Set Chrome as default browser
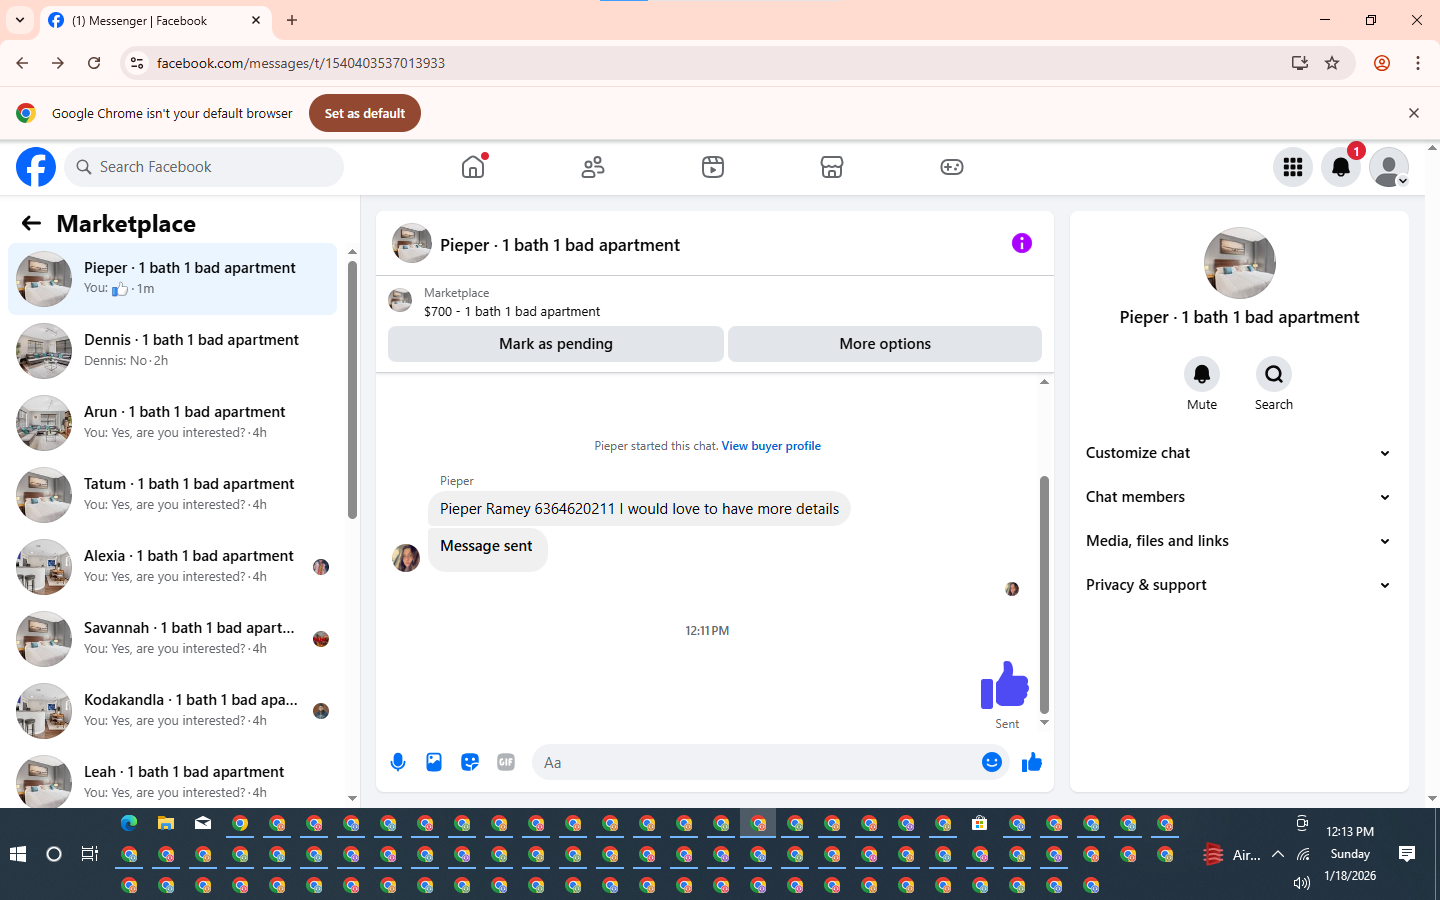 pyautogui.click(x=365, y=113)
